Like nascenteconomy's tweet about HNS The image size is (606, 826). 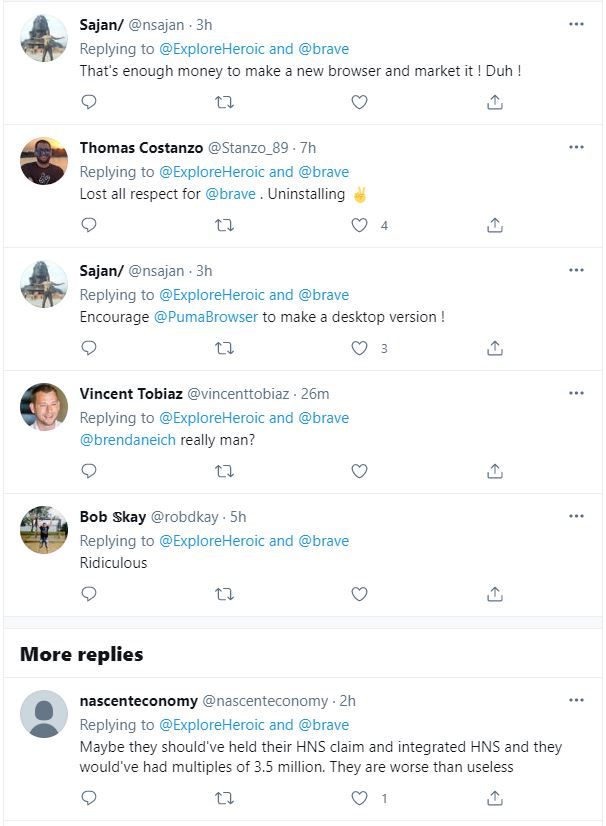[360, 798]
